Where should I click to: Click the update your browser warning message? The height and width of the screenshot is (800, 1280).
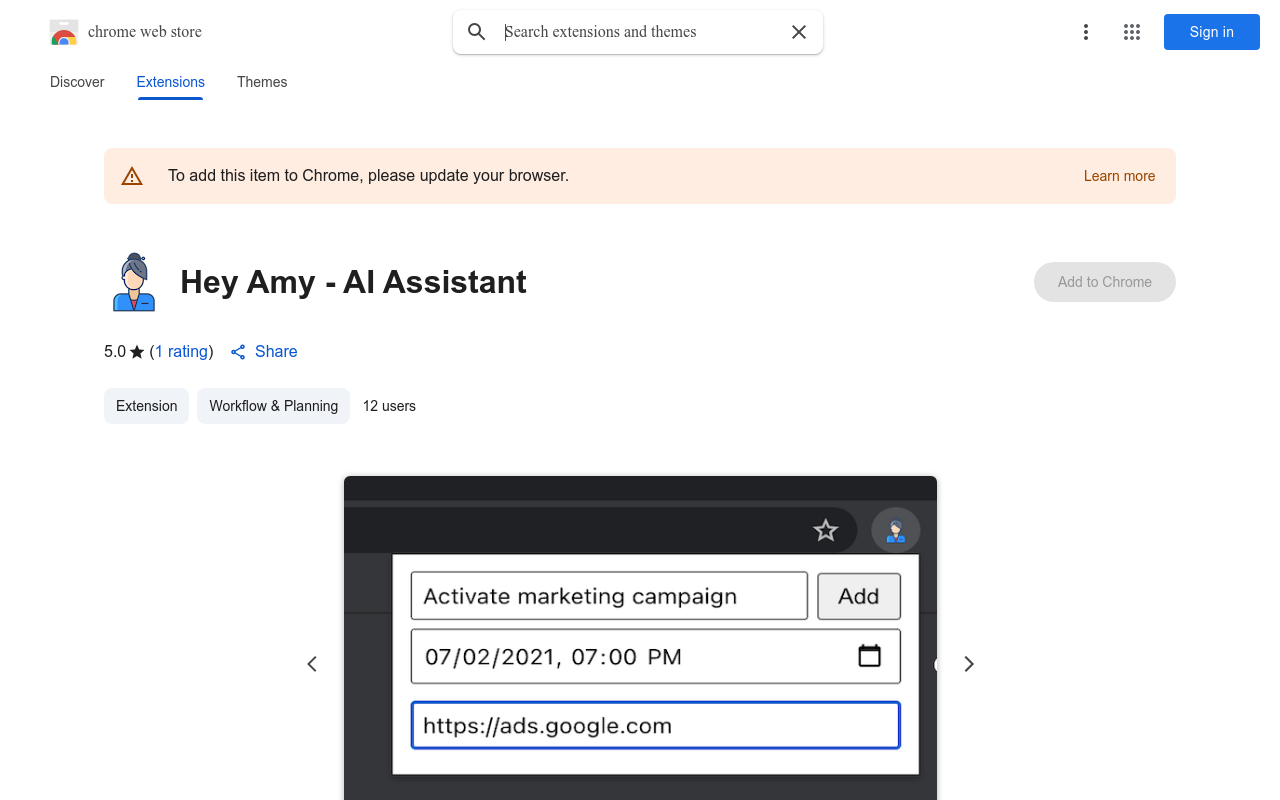(368, 176)
